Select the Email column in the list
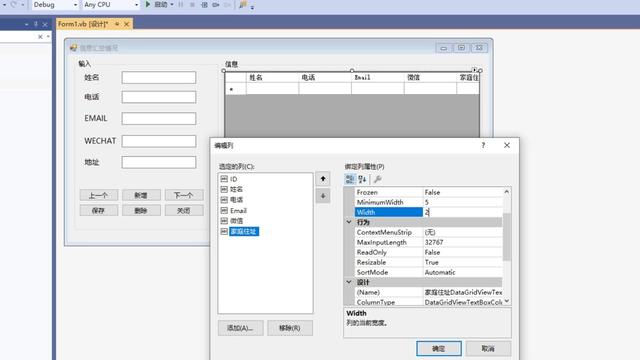The image size is (640, 360). (x=238, y=211)
